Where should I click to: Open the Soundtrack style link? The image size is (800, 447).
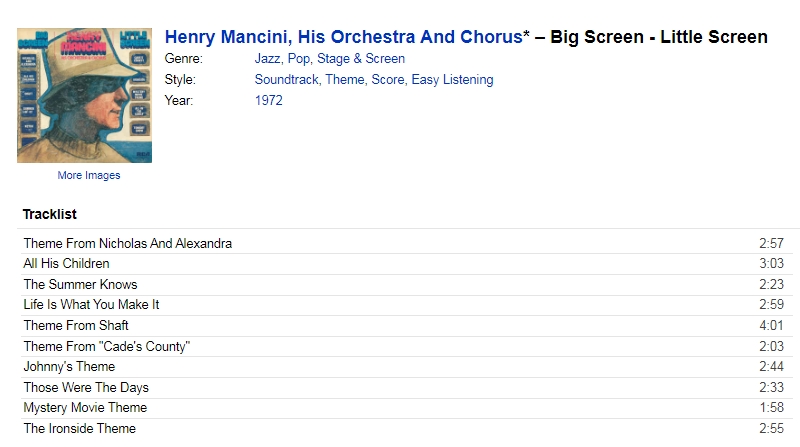pos(287,80)
